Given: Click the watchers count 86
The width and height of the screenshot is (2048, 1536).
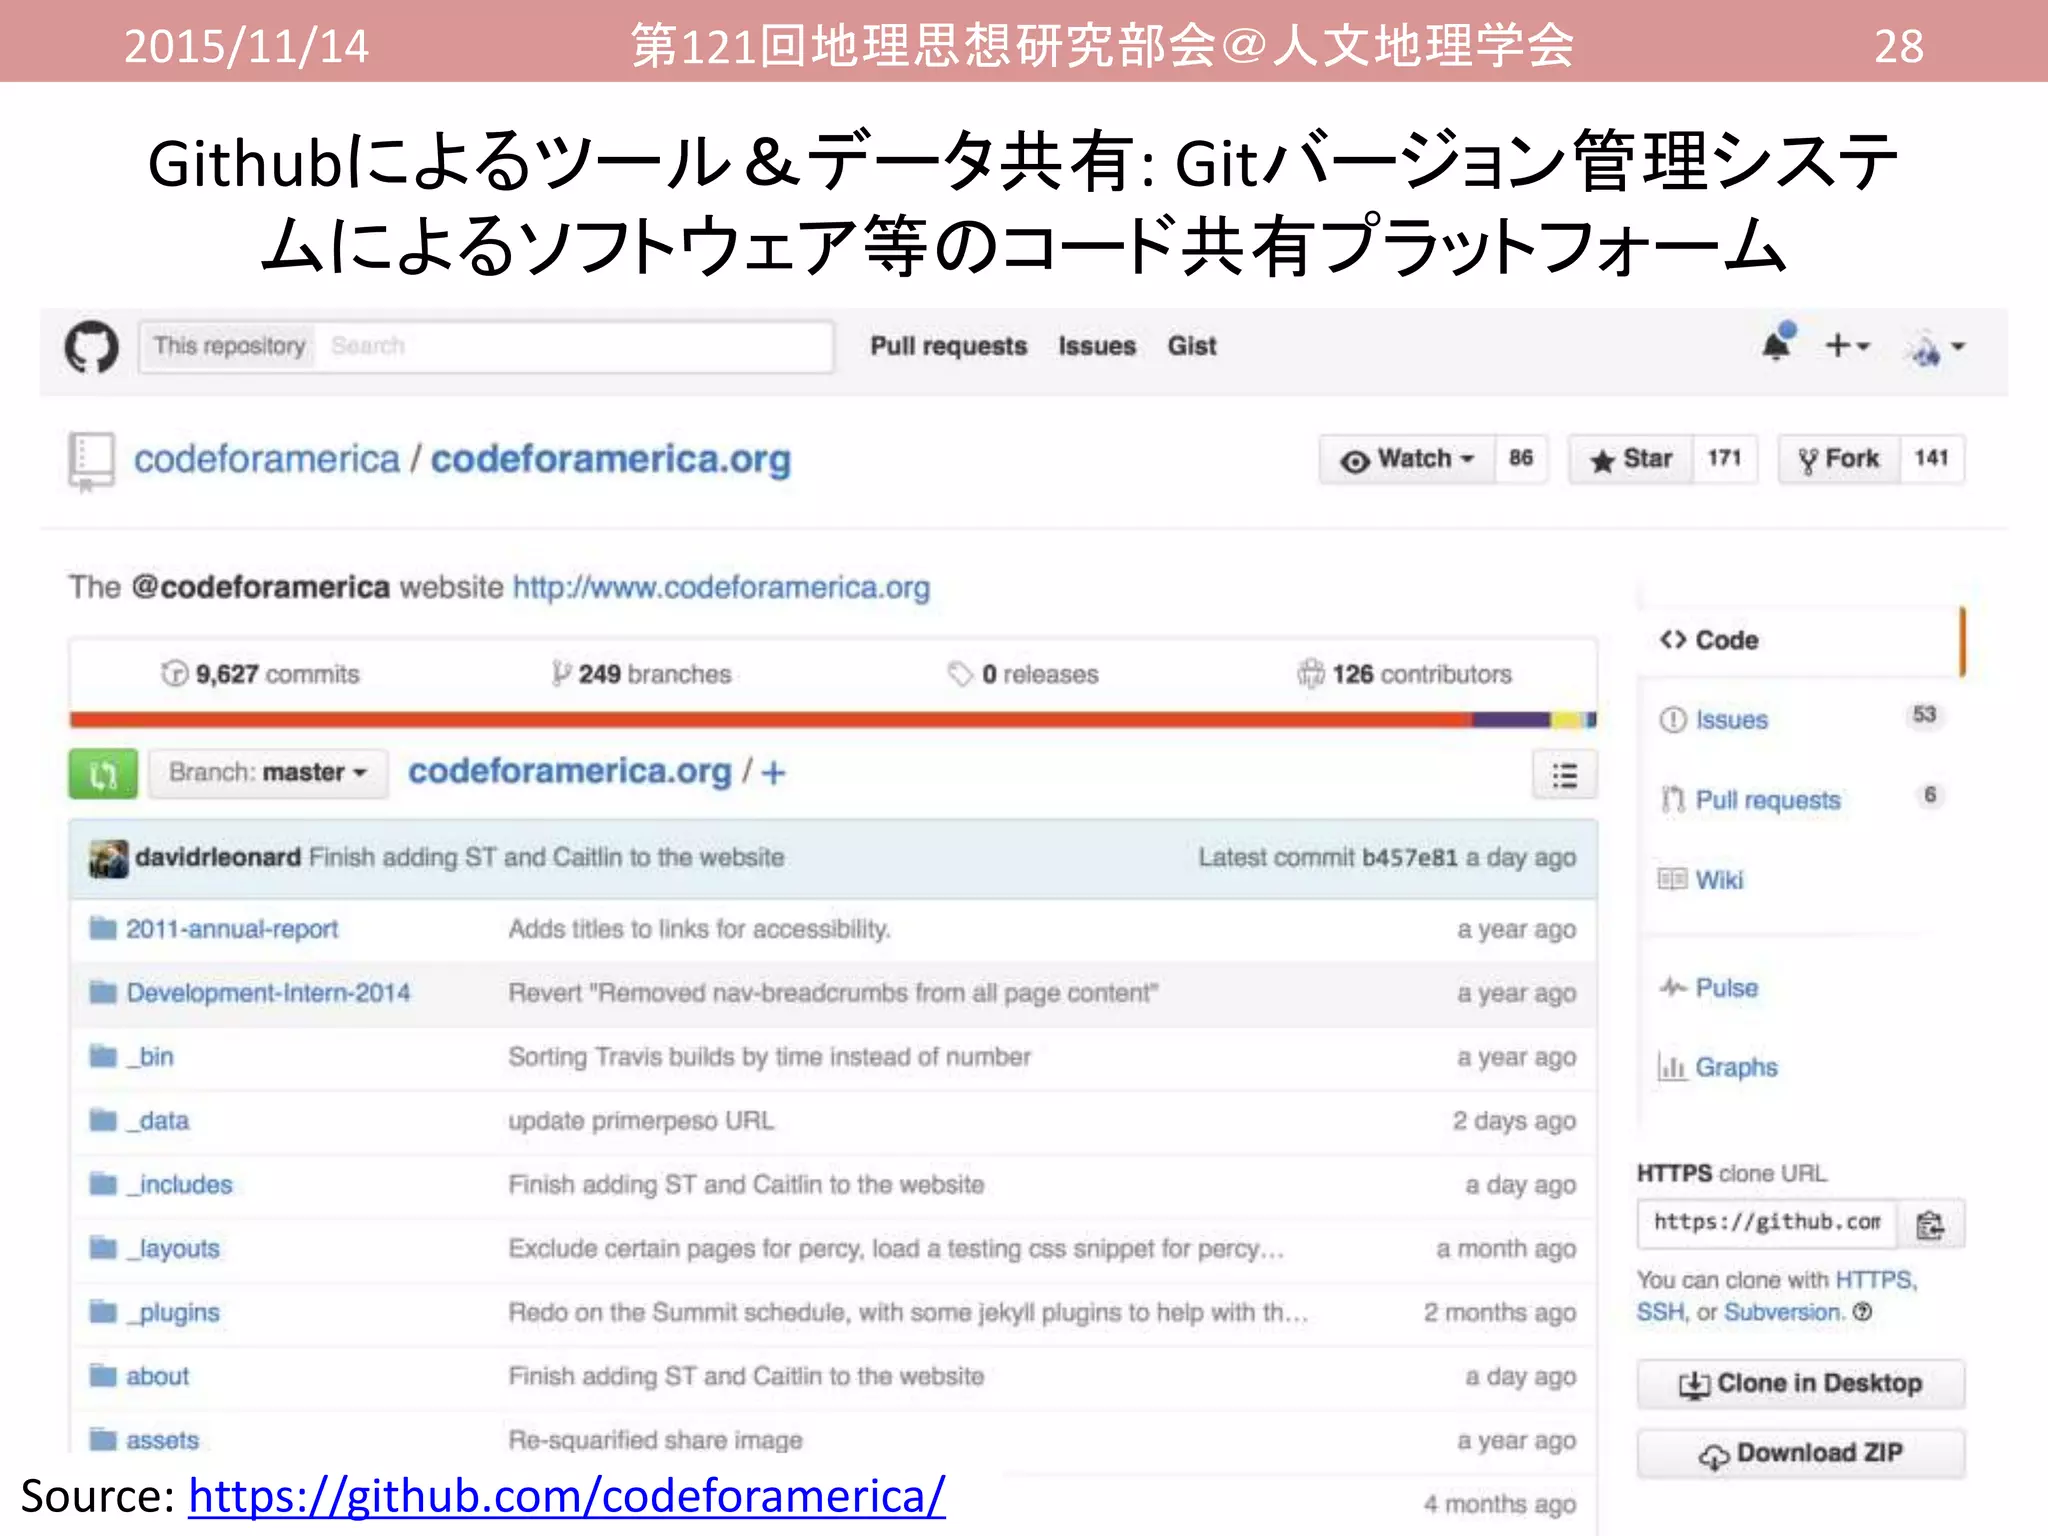Looking at the screenshot, I should (1521, 459).
